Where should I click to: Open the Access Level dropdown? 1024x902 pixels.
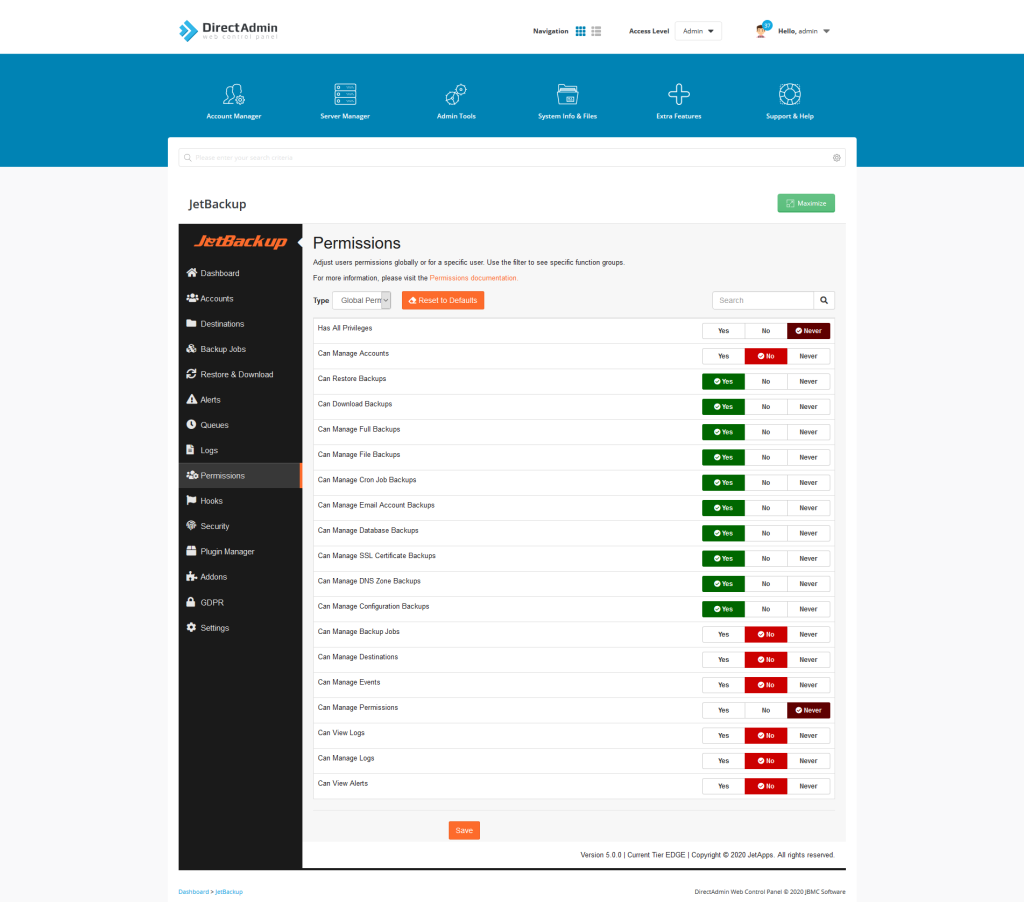697,30
